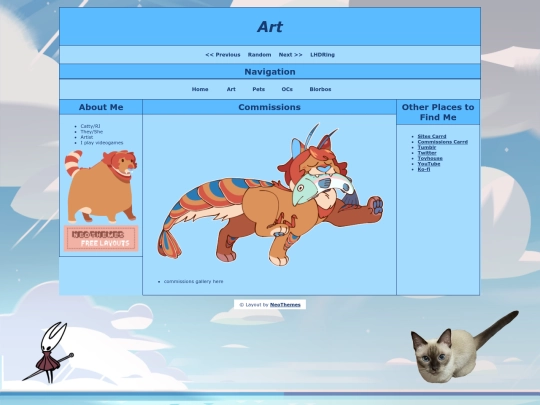Click the 'Navigation' heading bar
540x405 pixels.
click(x=270, y=72)
